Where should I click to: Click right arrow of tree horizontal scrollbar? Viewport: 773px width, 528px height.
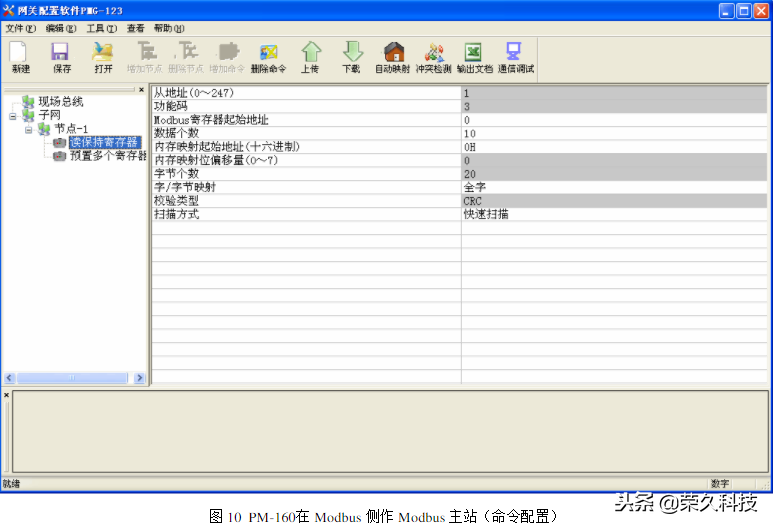tap(140, 378)
